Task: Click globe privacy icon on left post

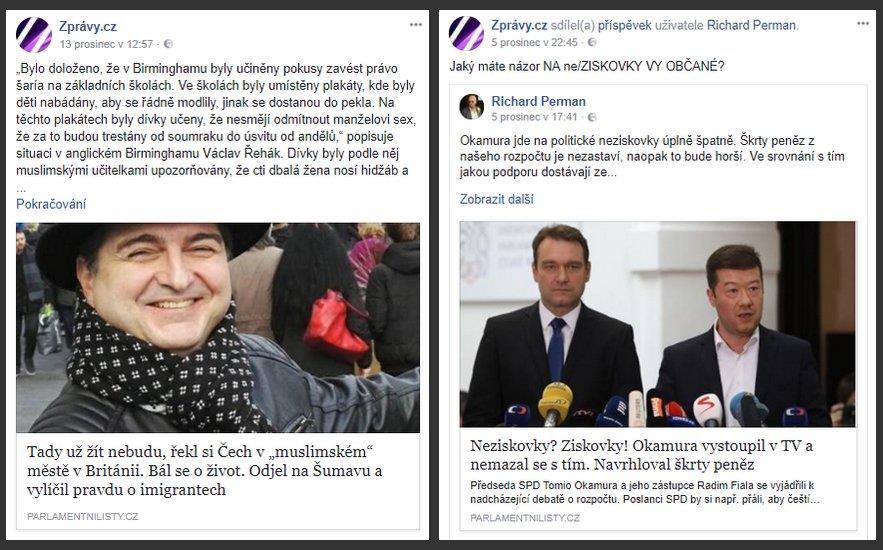Action: [x=168, y=44]
